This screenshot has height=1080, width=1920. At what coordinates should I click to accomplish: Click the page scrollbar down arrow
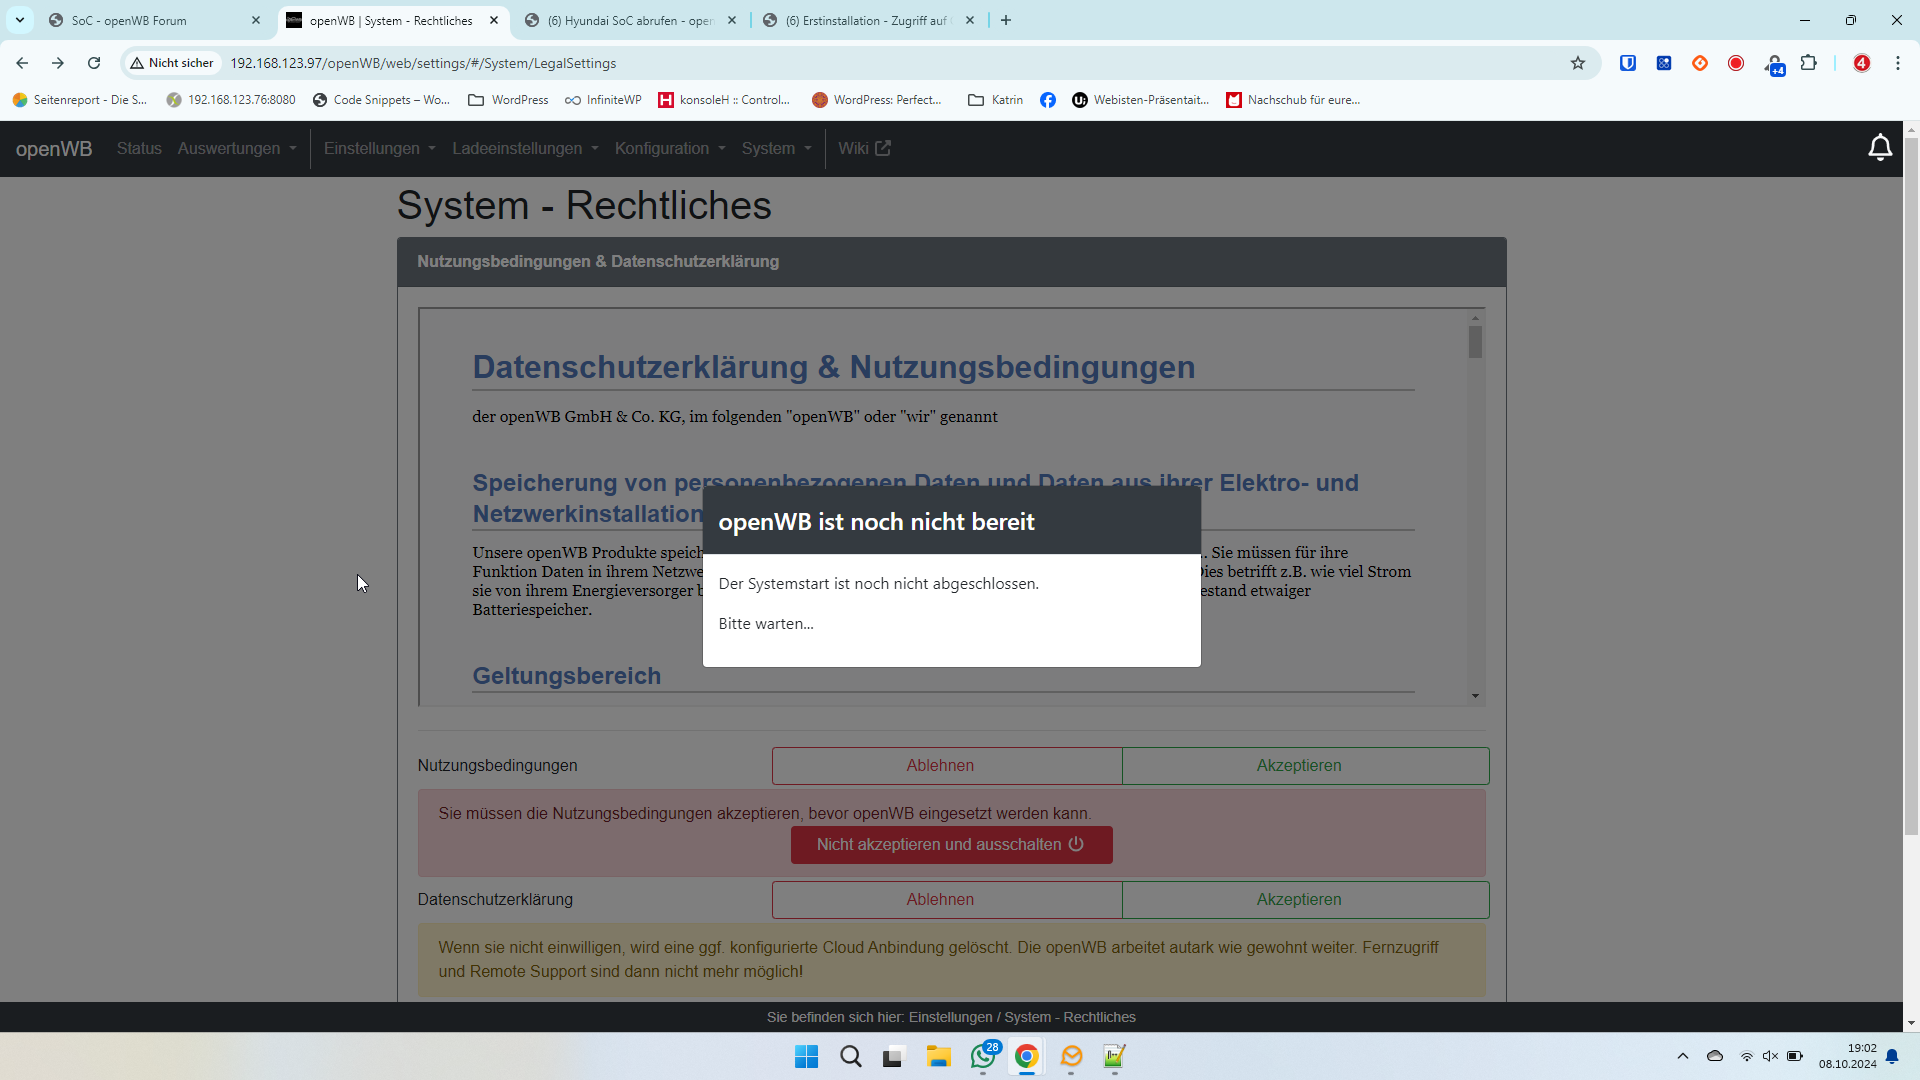pos(1911,1023)
